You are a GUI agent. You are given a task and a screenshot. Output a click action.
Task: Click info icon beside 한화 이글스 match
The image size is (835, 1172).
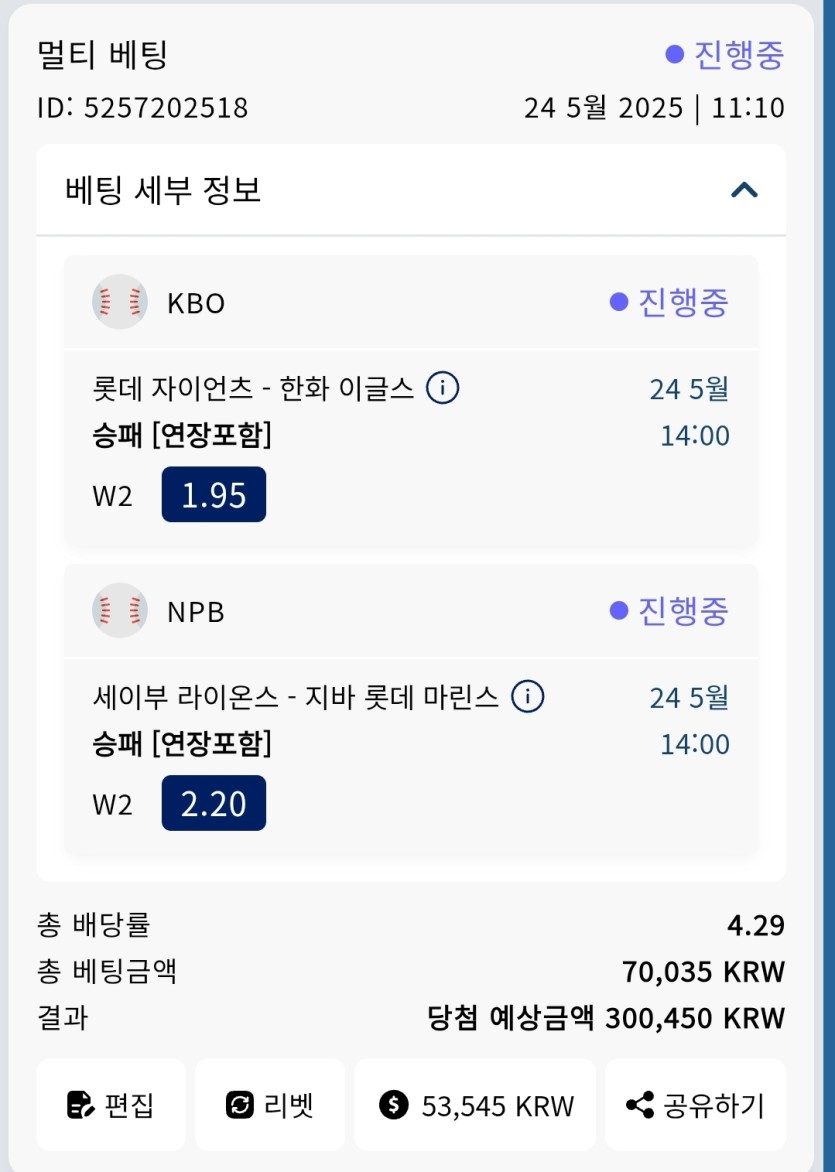point(443,388)
